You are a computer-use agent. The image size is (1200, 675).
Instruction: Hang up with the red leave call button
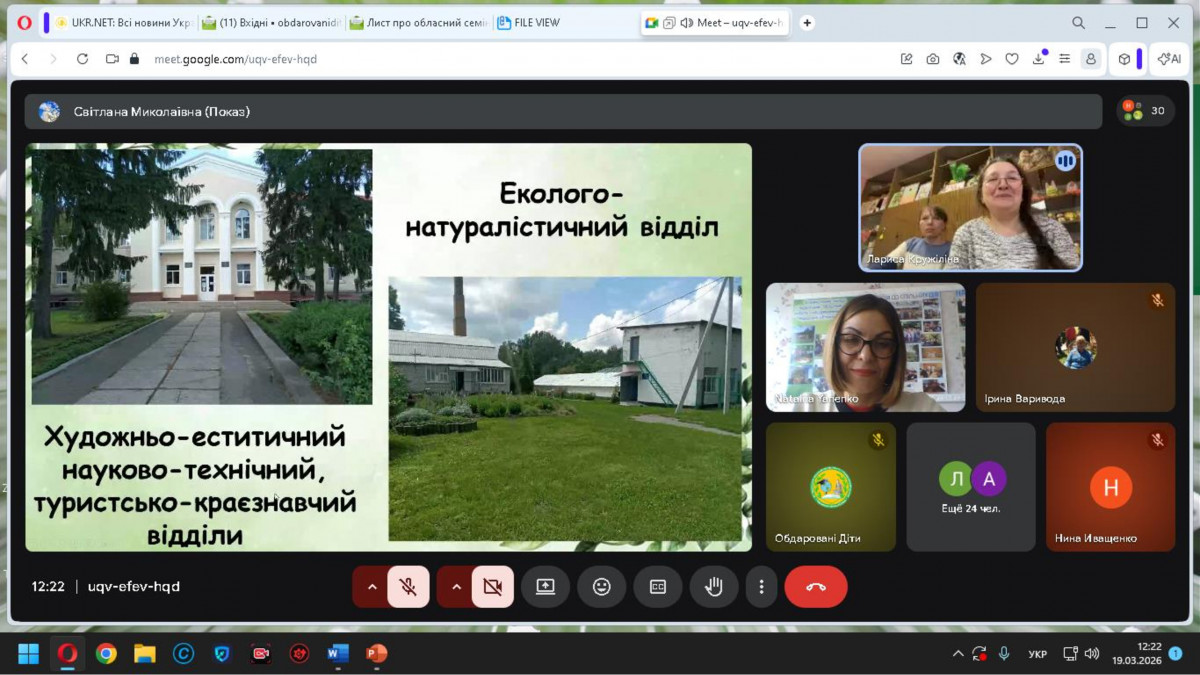(815, 587)
